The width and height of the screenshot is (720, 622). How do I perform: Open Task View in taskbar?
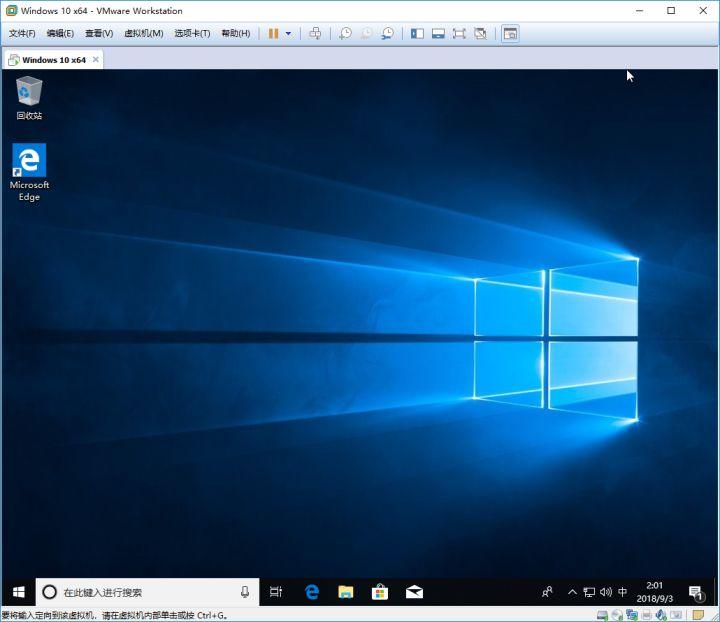(x=276, y=592)
